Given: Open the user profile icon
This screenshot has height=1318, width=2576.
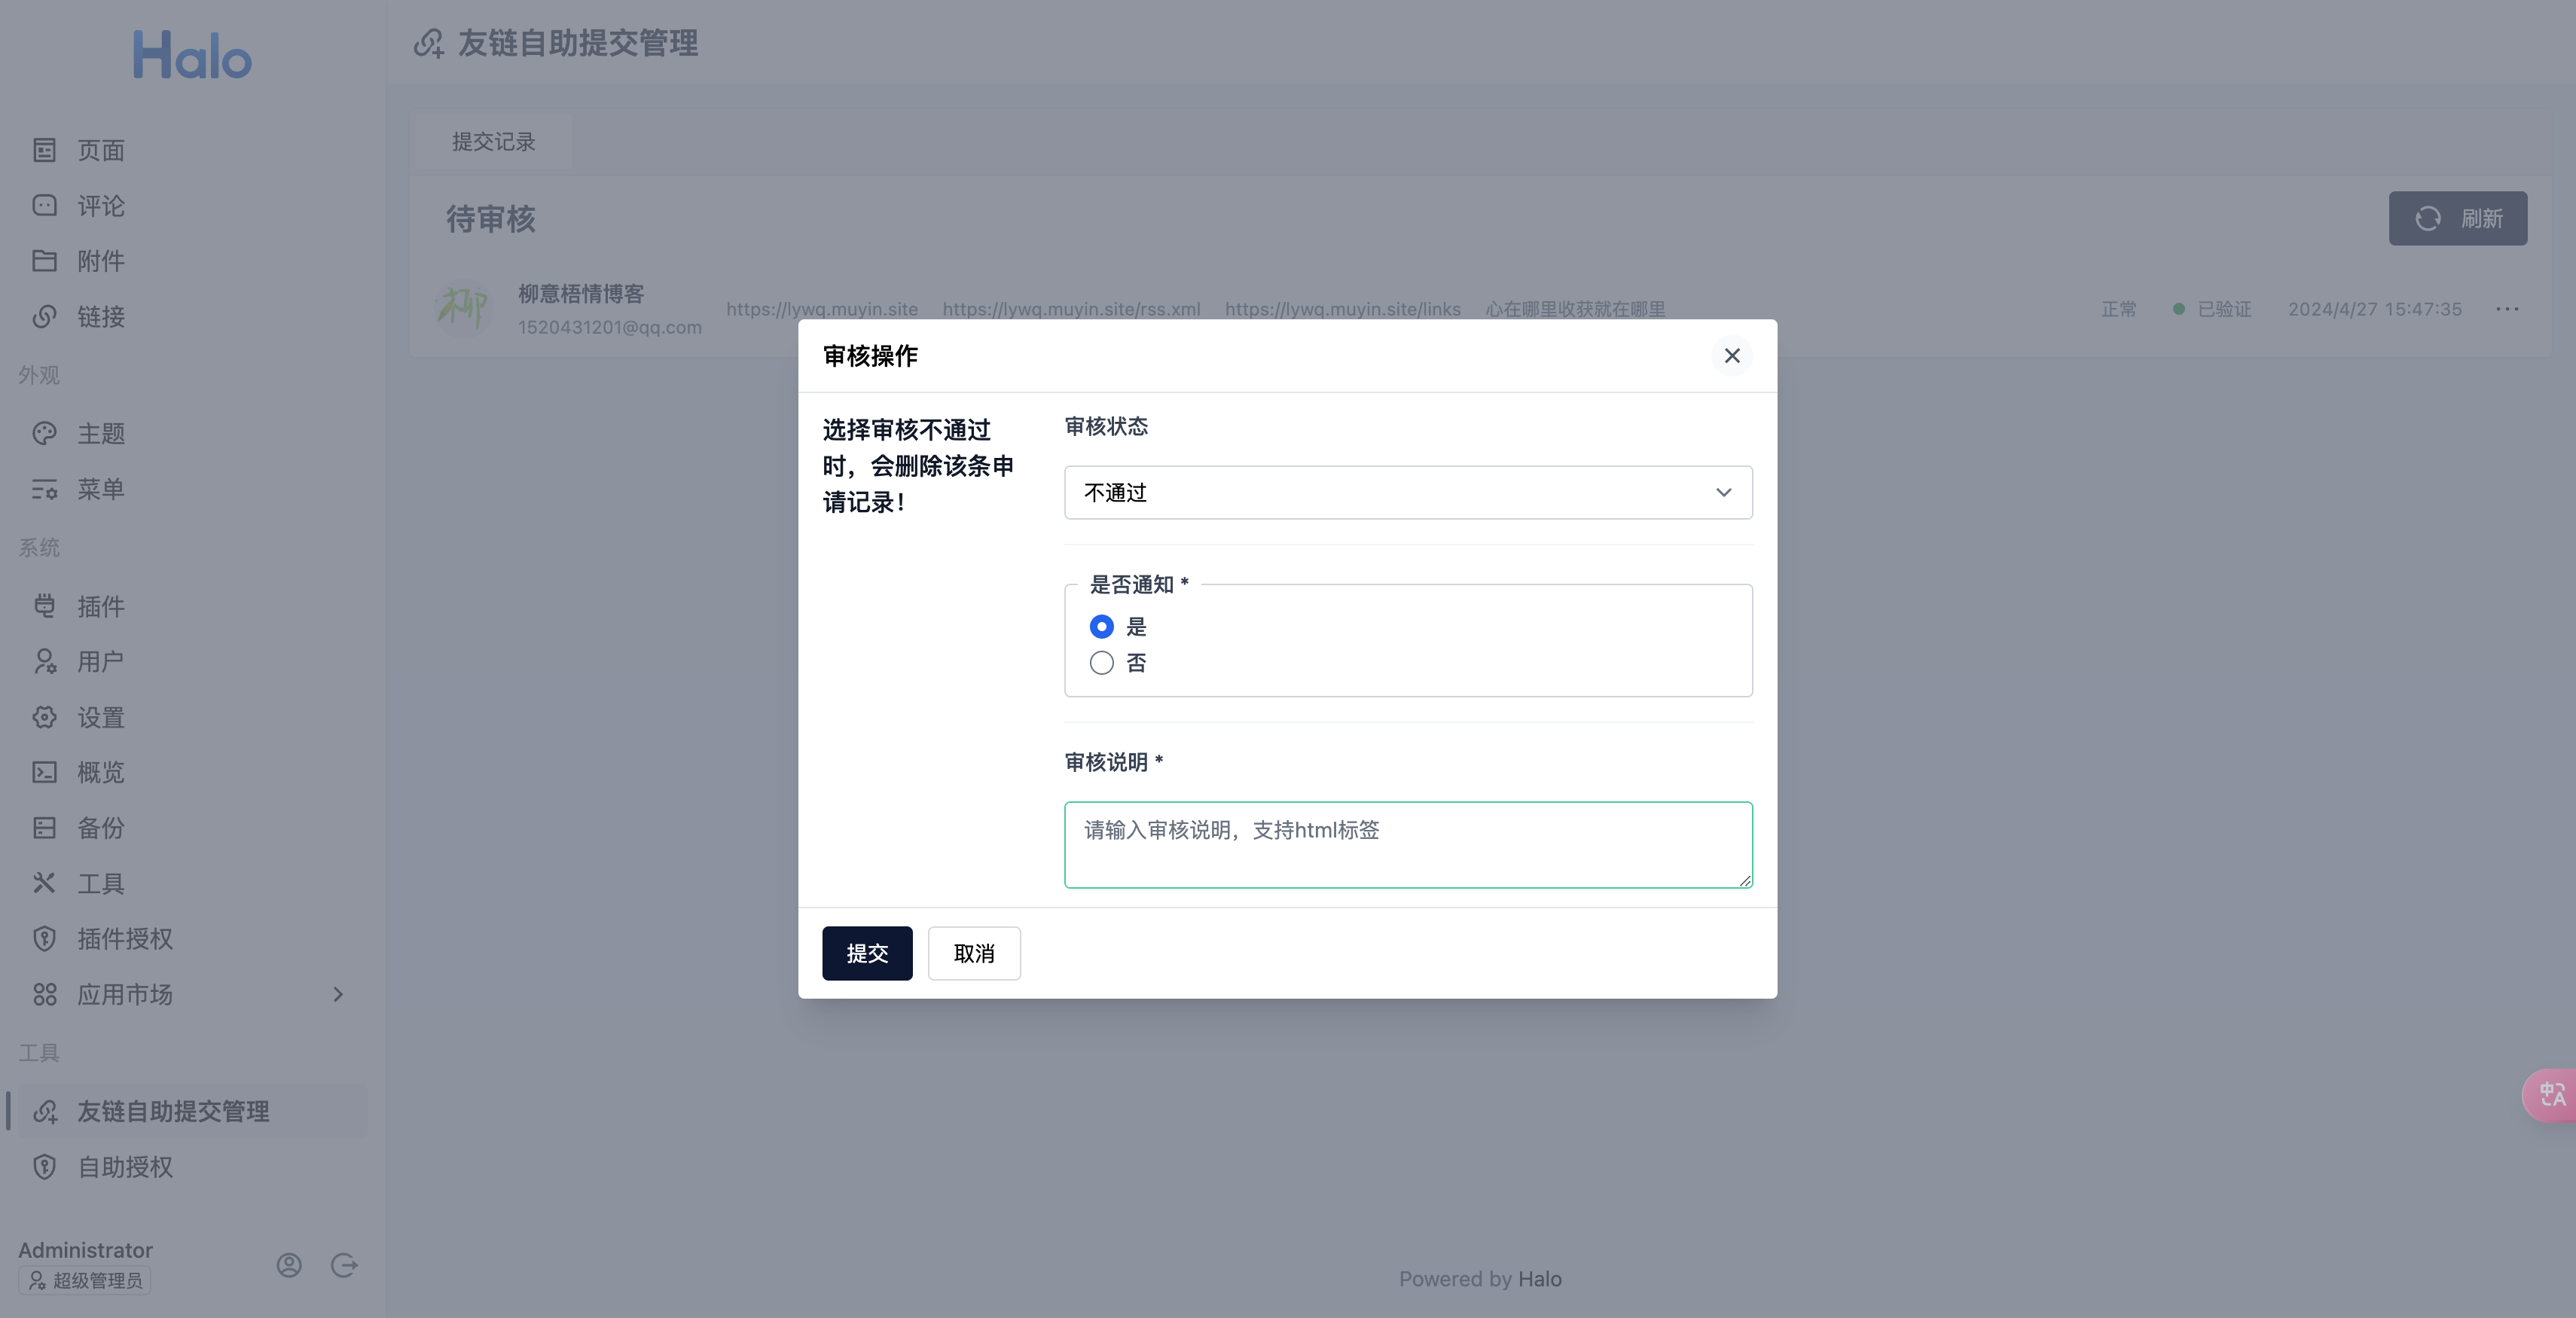Looking at the screenshot, I should click(289, 1265).
